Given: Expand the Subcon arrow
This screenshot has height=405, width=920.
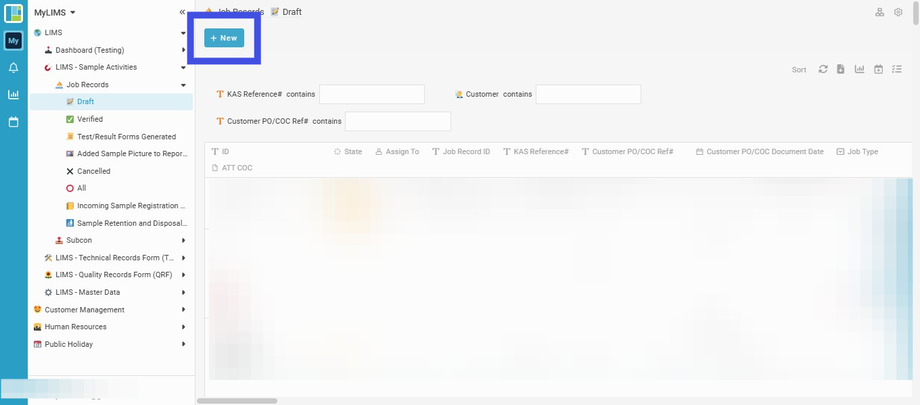Looking at the screenshot, I should click(184, 241).
